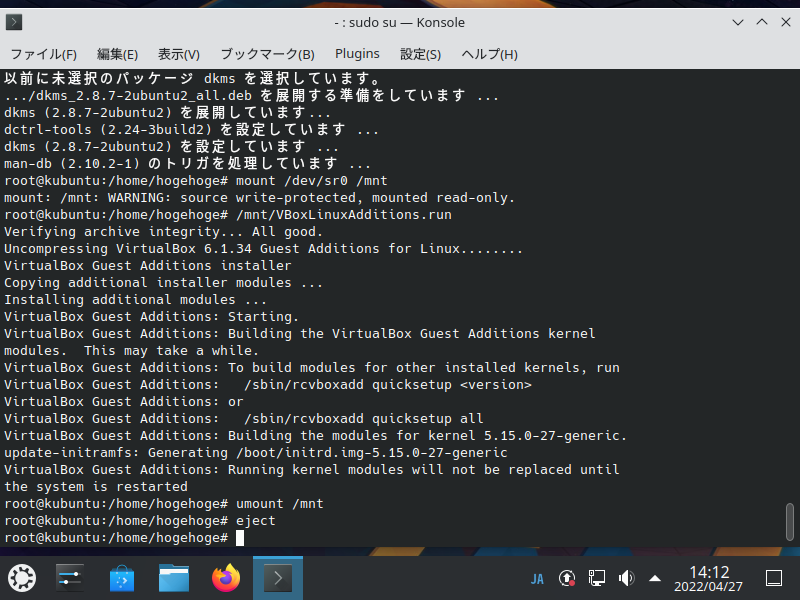Open the ブックマーク(B) menu
Viewport: 800px width, 600px height.
point(267,54)
